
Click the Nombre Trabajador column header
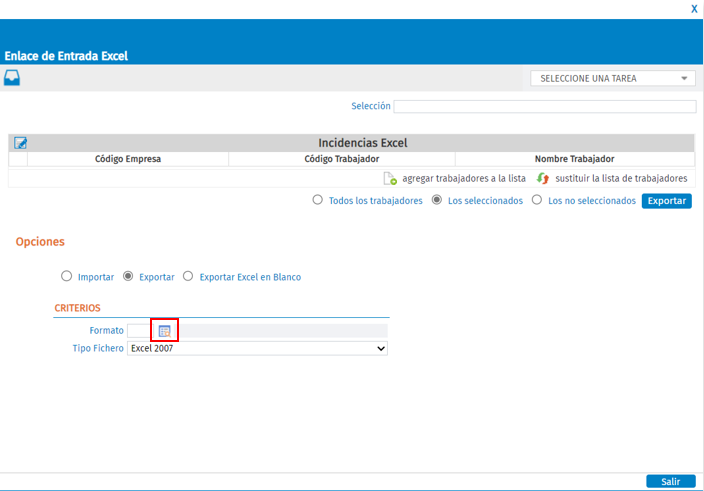coord(575,159)
